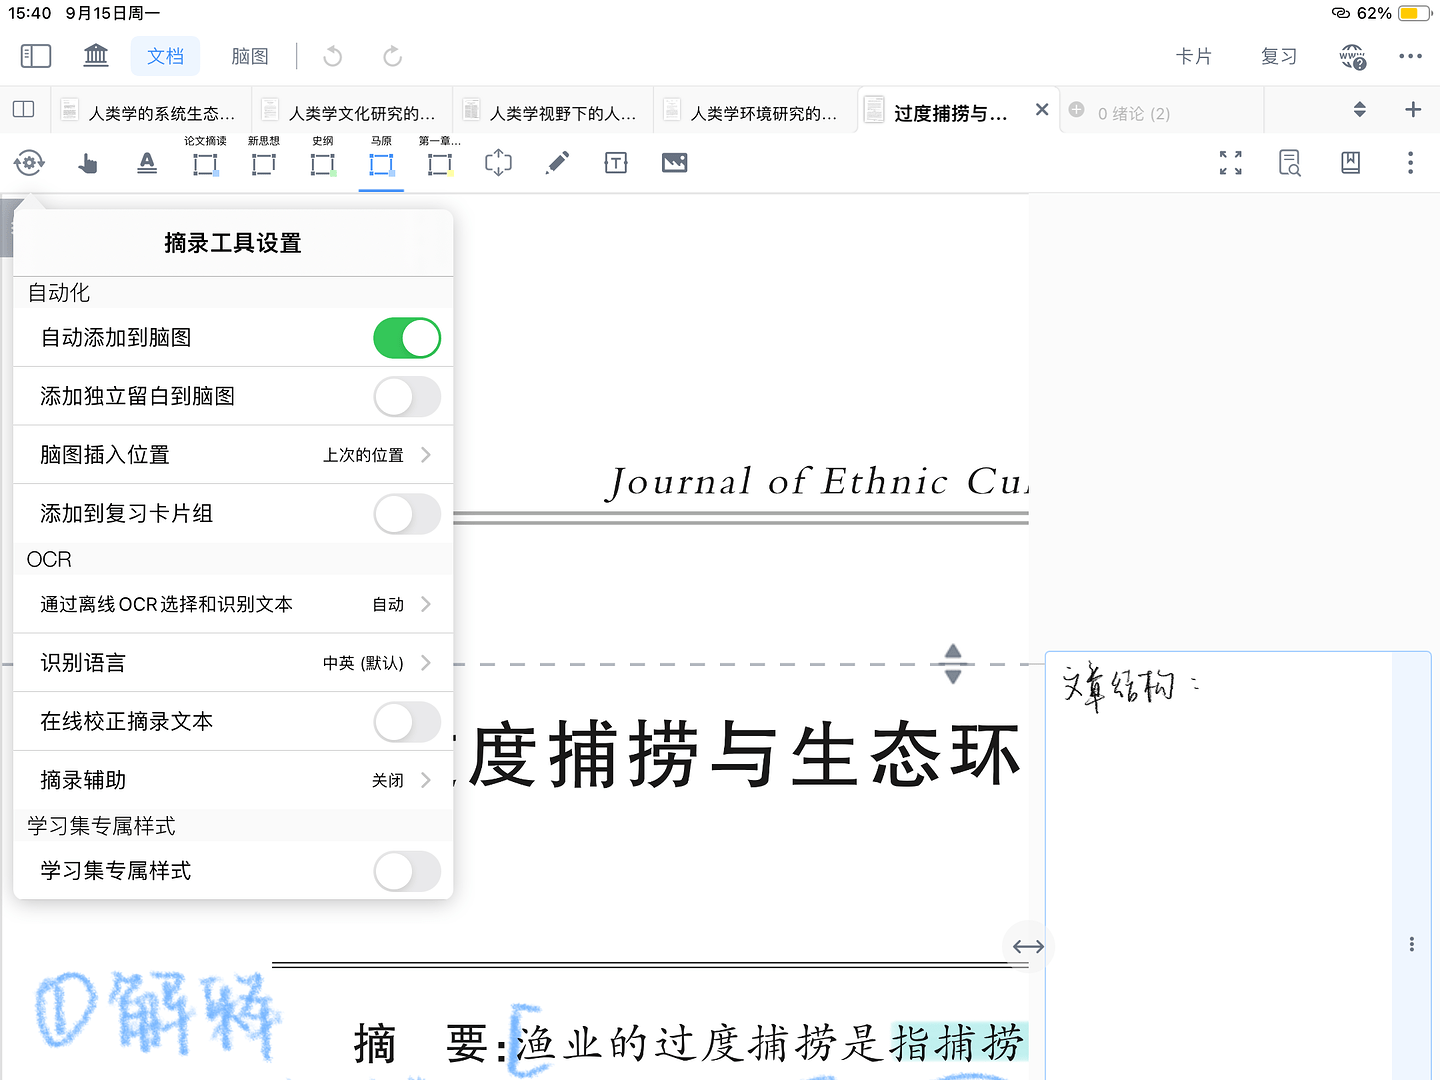Image resolution: width=1440 pixels, height=1080 pixels.
Task: Open the bookmark panel icon
Action: point(1350,163)
